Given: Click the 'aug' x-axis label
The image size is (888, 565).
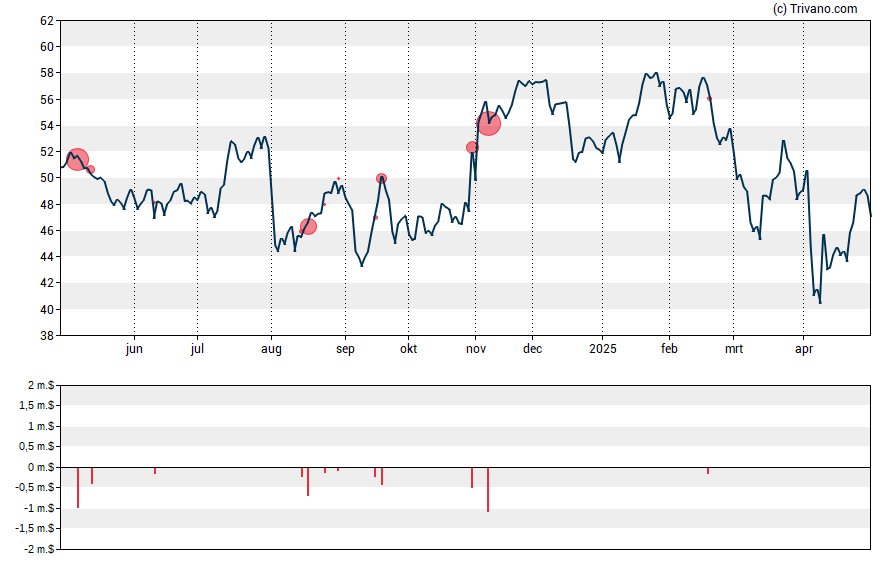Looking at the screenshot, I should point(271,349).
